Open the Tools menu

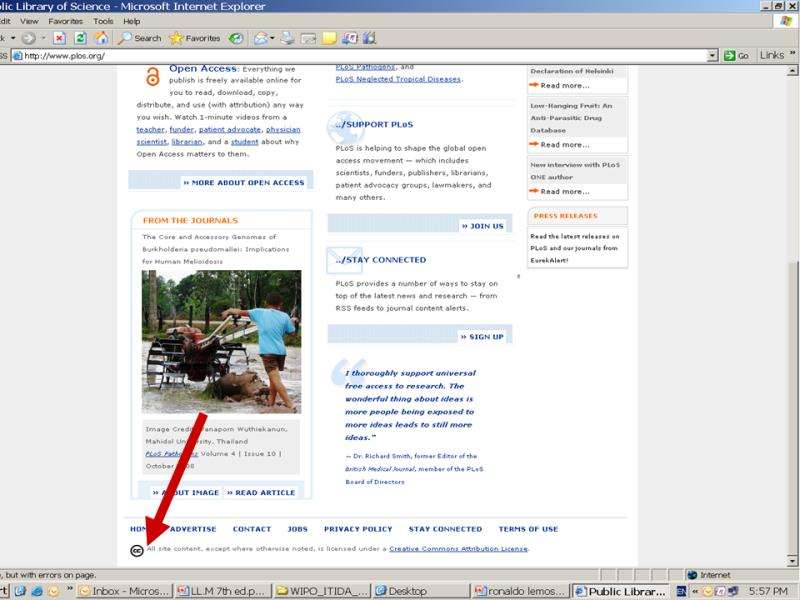(x=103, y=21)
